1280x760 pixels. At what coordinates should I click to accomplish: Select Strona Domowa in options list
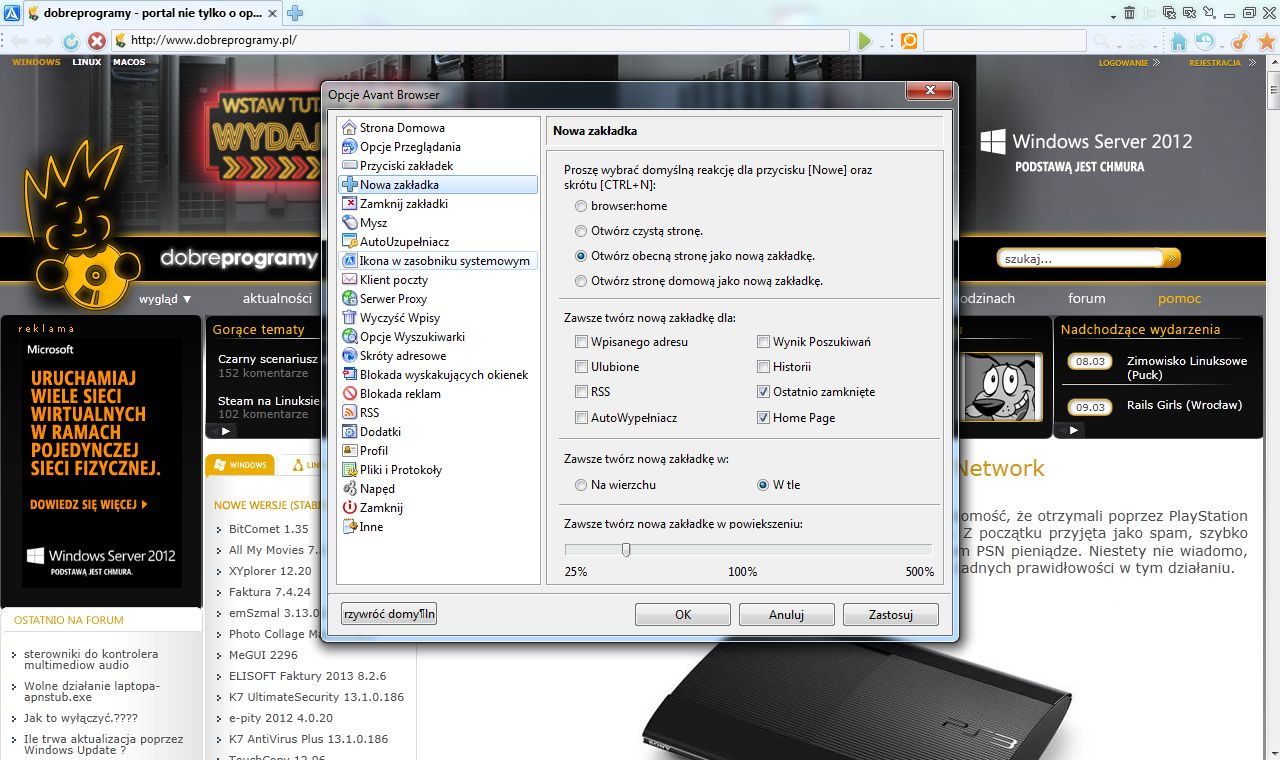(x=402, y=128)
